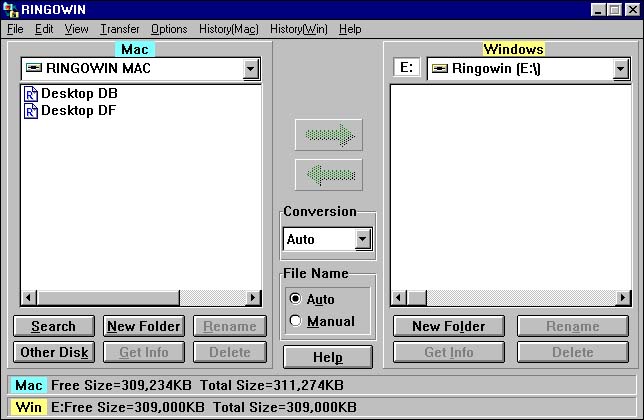Click the Other Disk button

[53, 352]
